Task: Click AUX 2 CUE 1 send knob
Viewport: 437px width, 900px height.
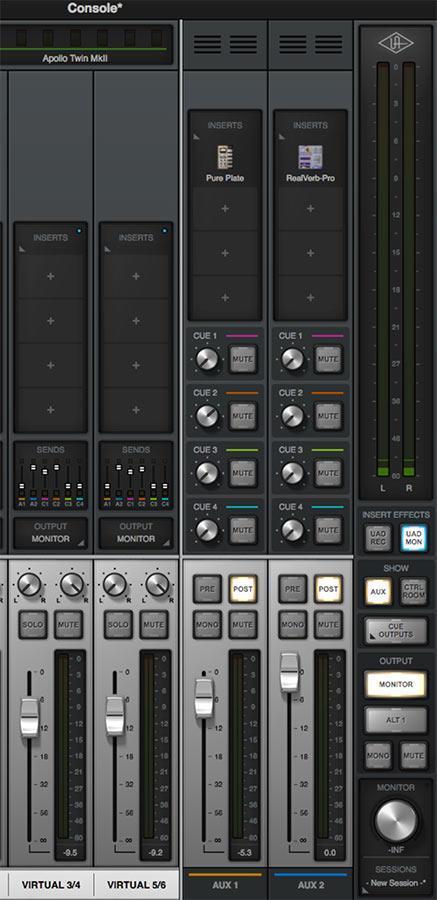Action: coord(292,359)
